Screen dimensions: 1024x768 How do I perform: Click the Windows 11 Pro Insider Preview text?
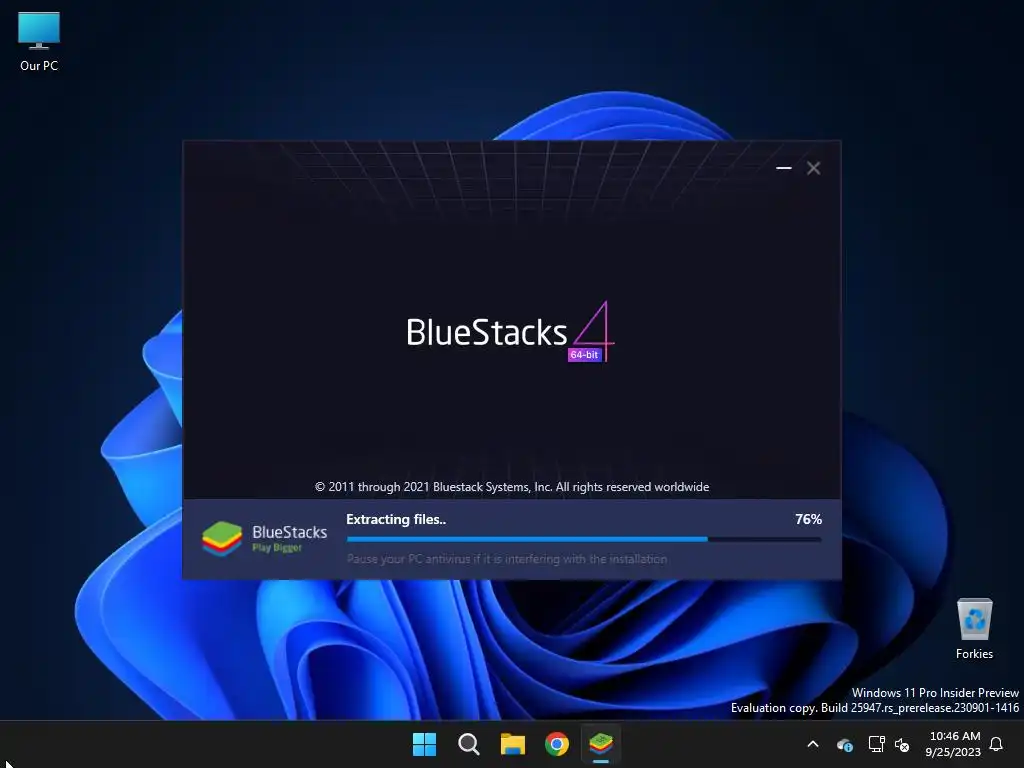pos(935,692)
